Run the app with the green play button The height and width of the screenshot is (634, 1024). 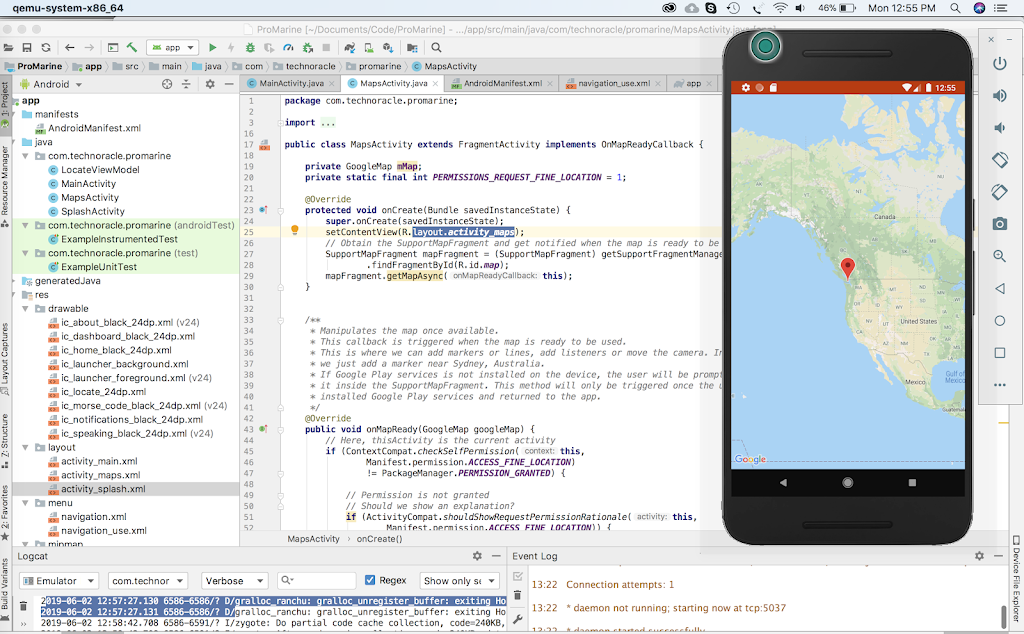pos(212,47)
